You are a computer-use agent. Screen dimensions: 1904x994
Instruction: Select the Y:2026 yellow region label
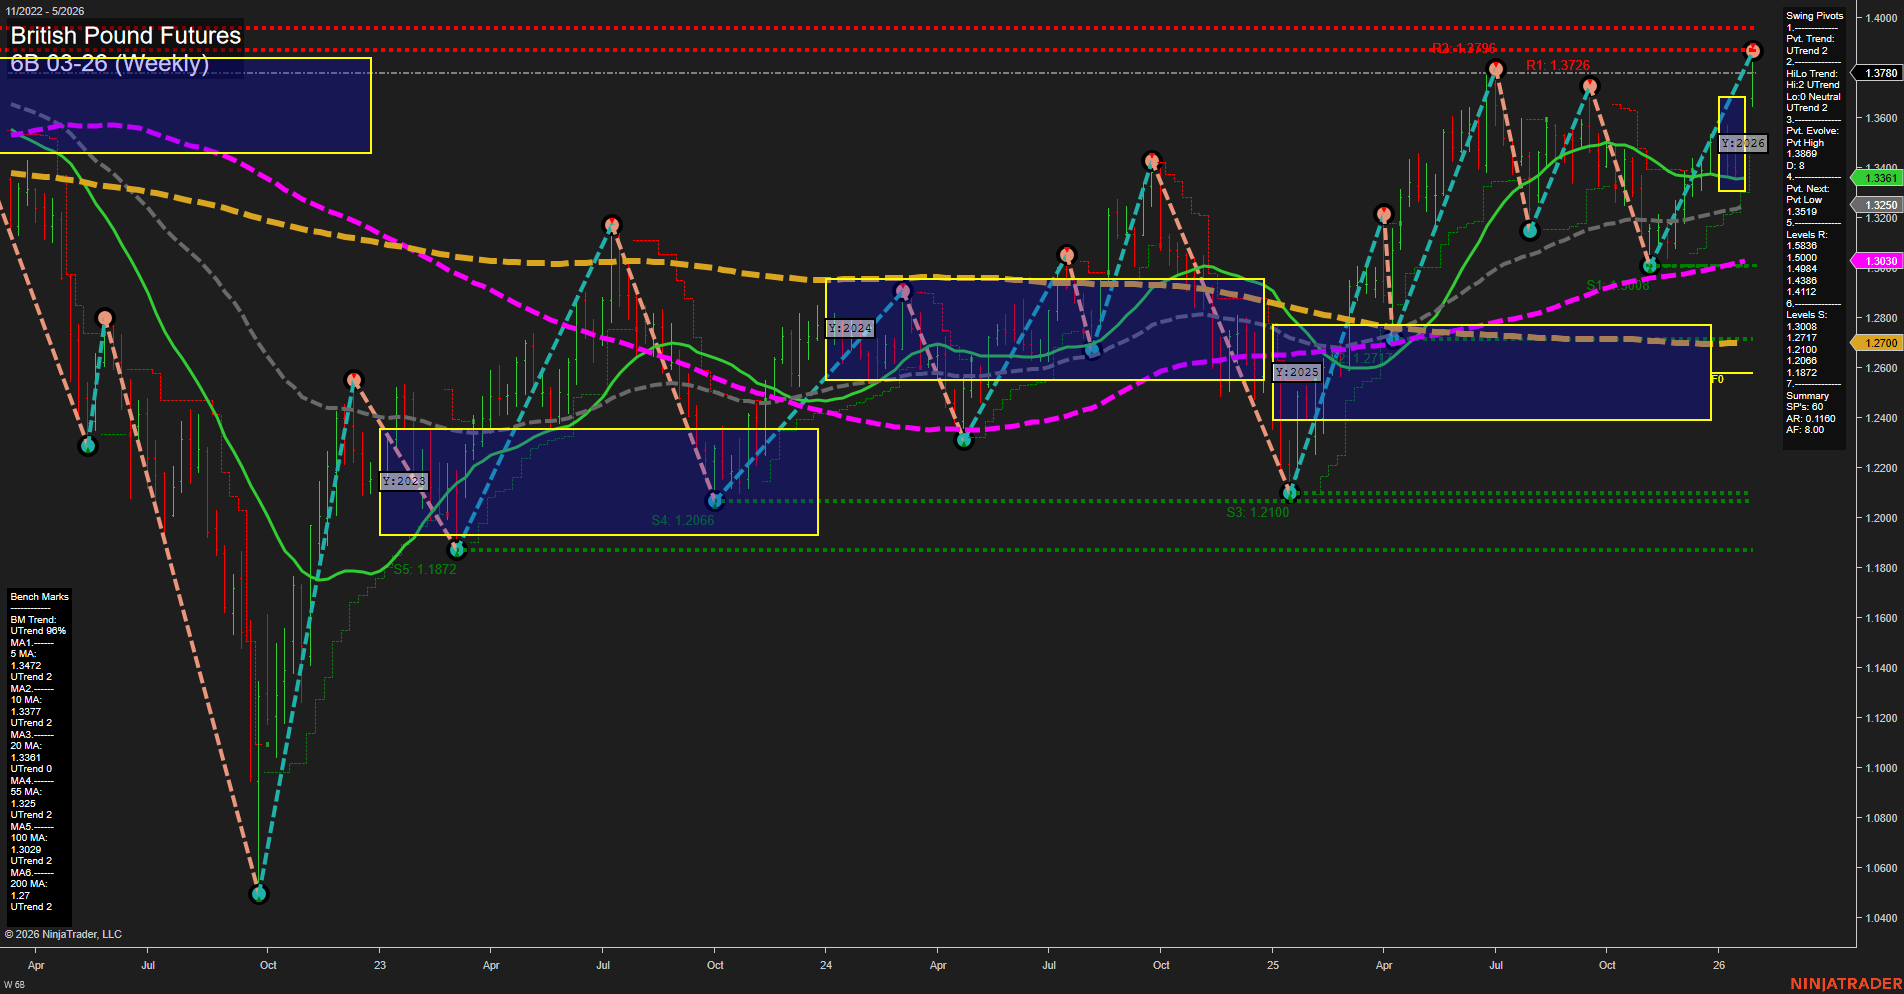[1741, 143]
